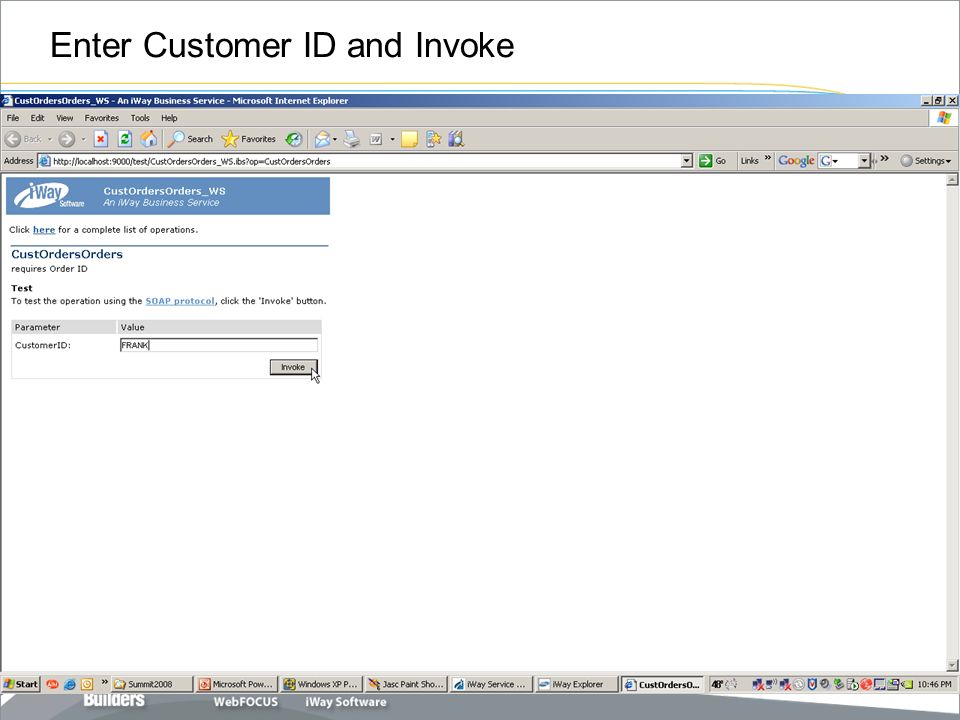Expand the quick launch overflow chevron
The width and height of the screenshot is (960, 720).
[x=105, y=681]
